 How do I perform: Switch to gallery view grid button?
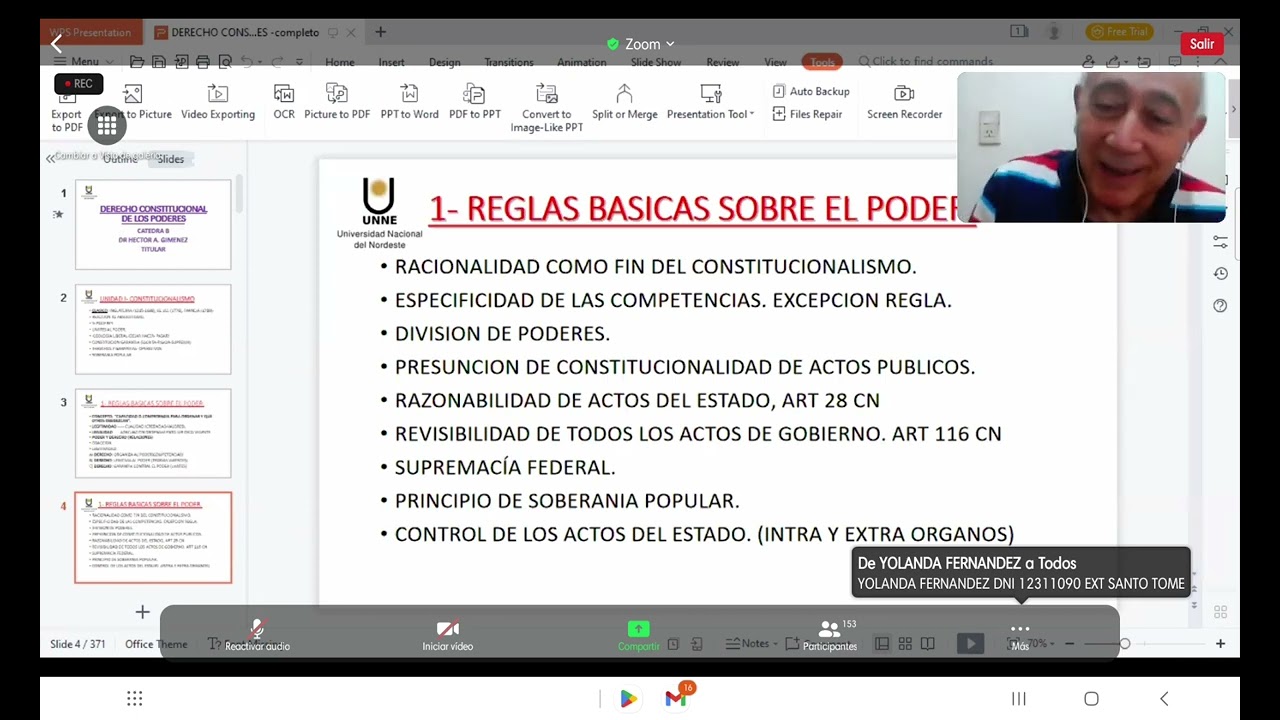coord(107,126)
